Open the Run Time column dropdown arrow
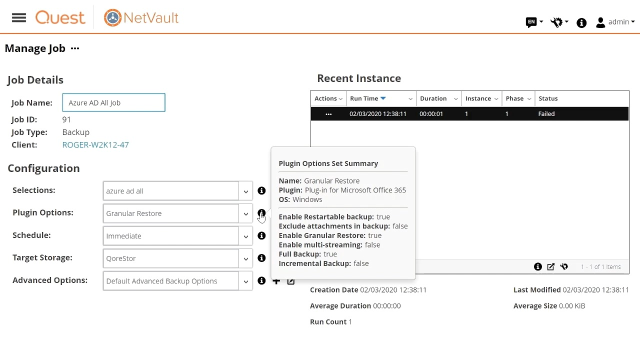This screenshot has width=640, height=360. [410, 99]
